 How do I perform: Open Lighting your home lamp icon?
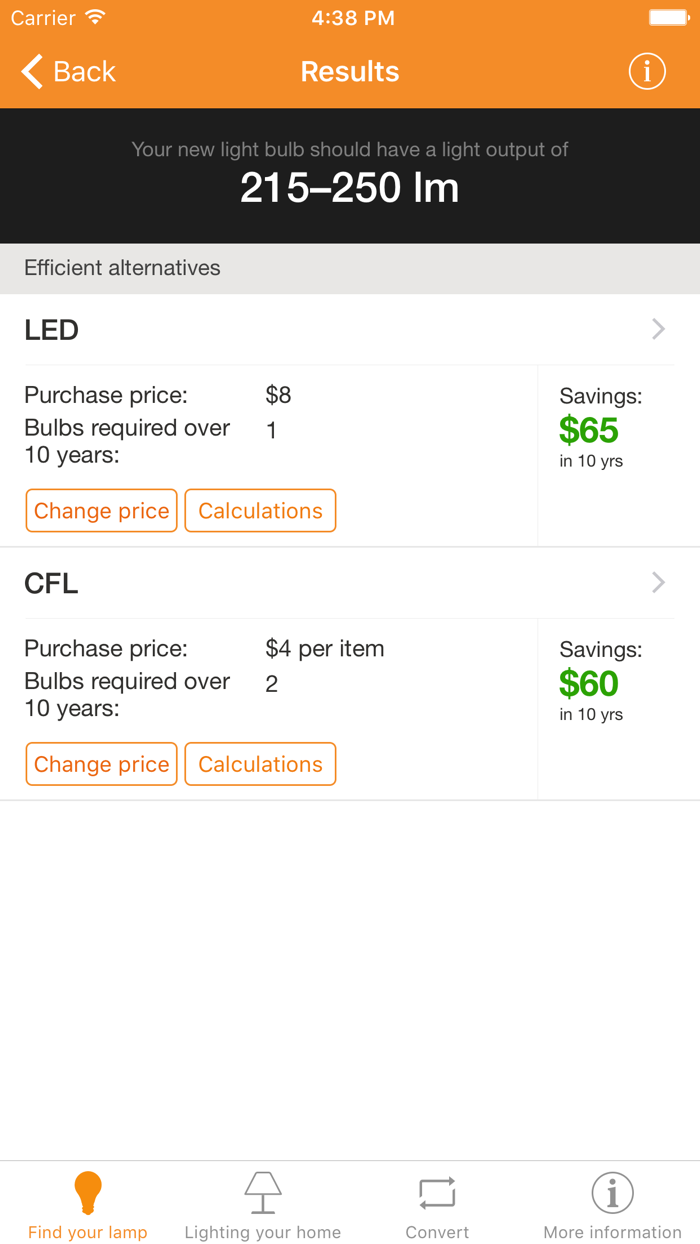click(262, 1192)
